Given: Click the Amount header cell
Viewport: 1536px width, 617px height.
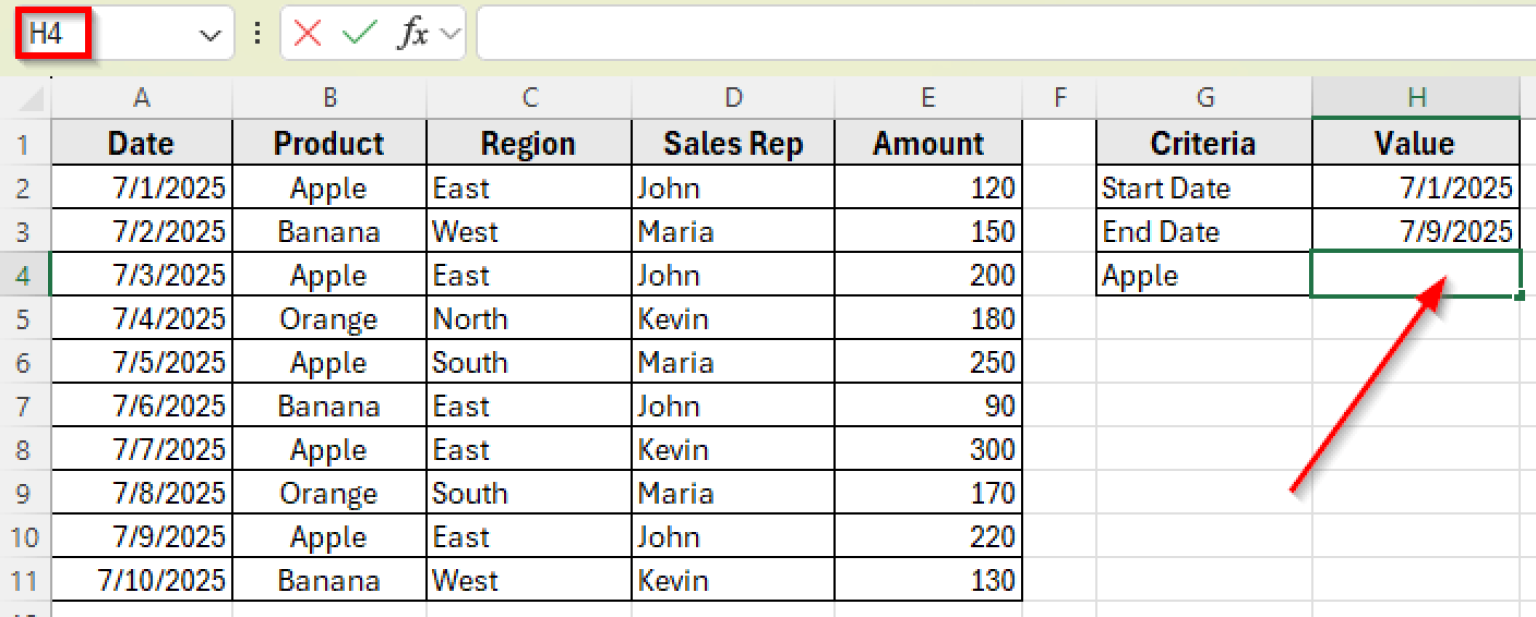Looking at the screenshot, I should 928,143.
